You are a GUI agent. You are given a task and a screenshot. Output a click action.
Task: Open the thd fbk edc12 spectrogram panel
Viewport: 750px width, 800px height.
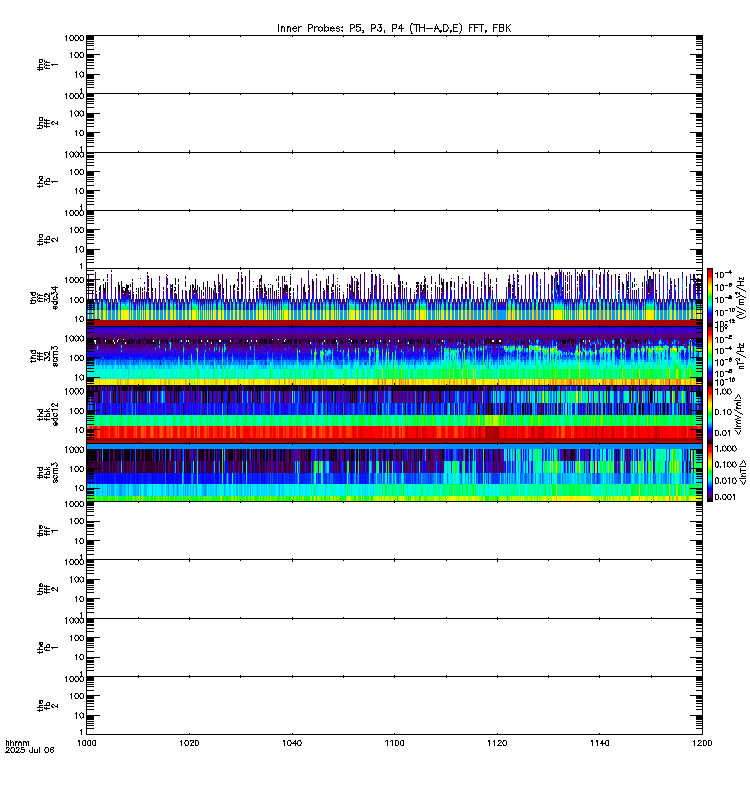click(394, 414)
